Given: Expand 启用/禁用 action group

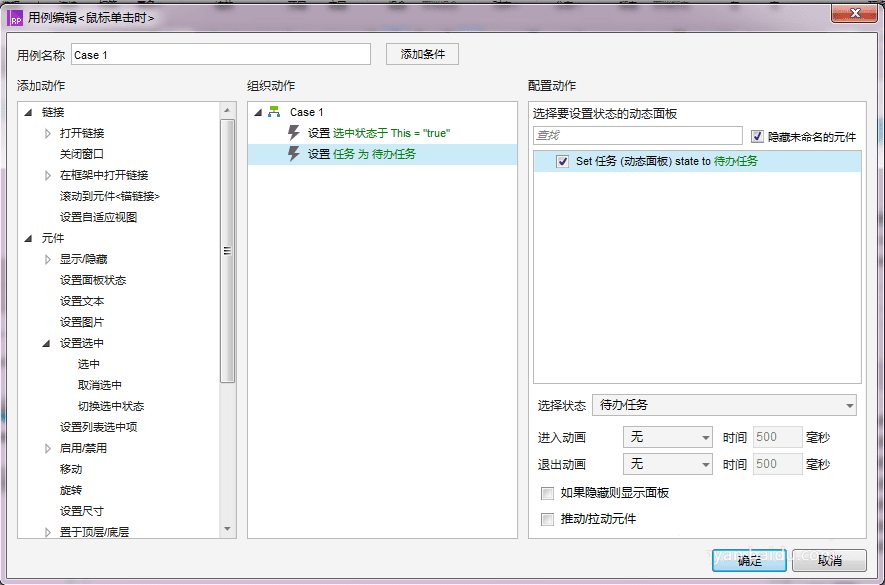Looking at the screenshot, I should (x=48, y=448).
